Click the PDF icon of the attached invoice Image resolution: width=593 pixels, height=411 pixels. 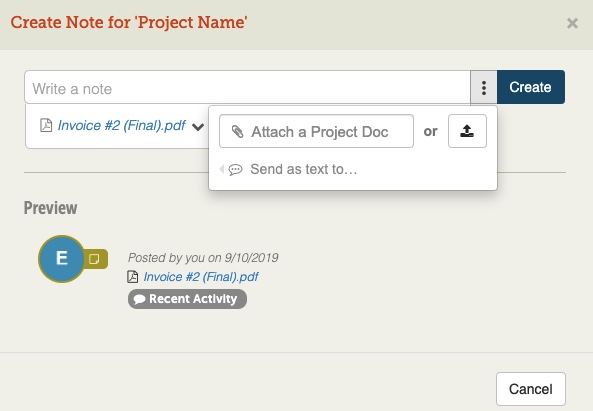[46, 125]
